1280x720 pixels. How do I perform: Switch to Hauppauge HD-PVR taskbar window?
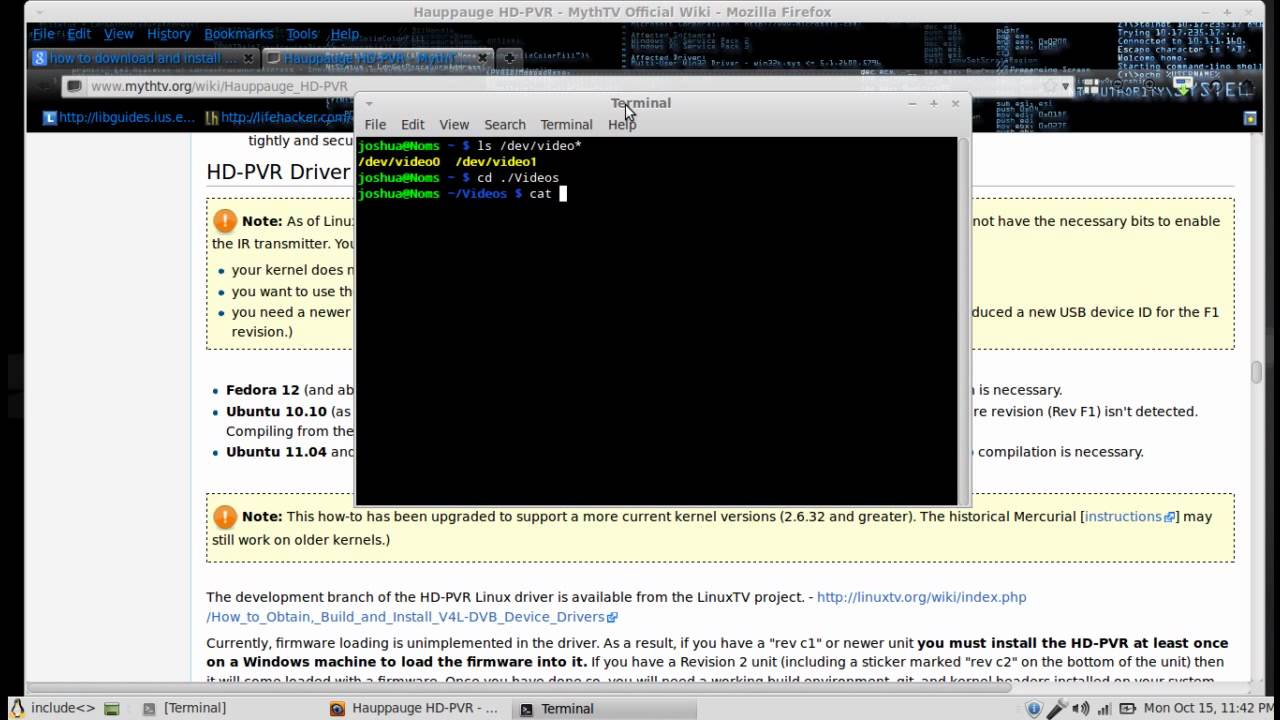click(414, 708)
